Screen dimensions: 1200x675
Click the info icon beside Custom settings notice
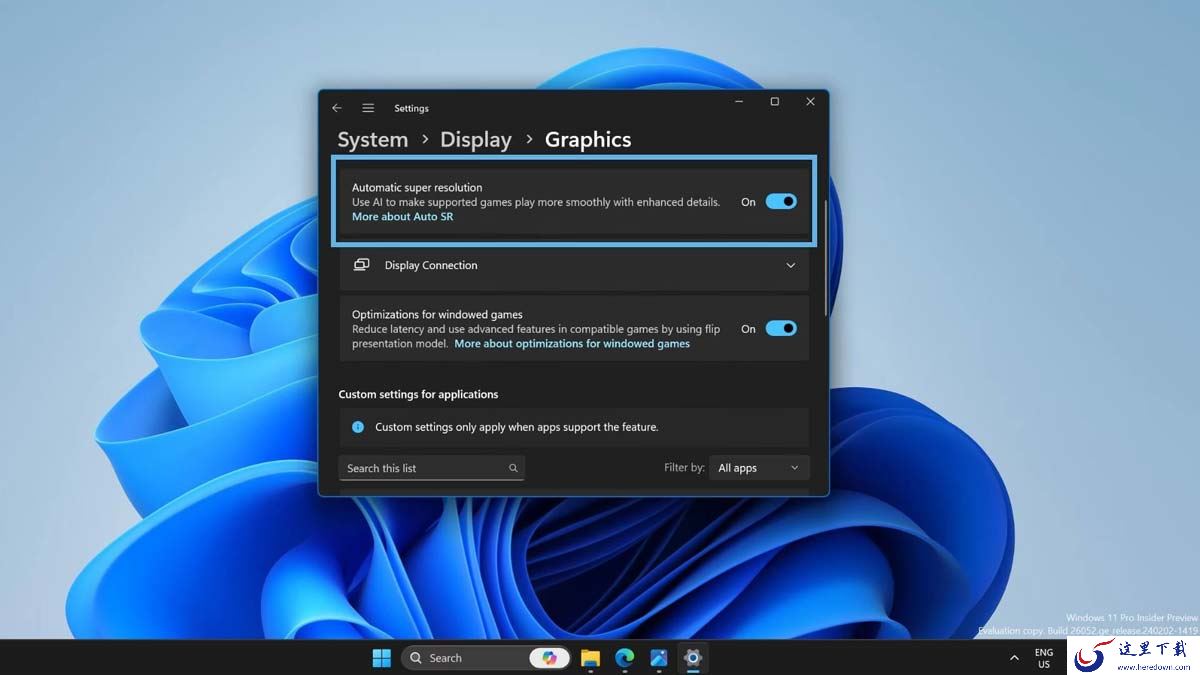pos(358,427)
